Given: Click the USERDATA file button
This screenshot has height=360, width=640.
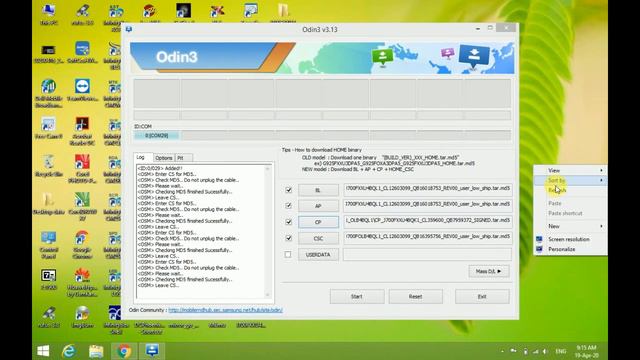Looking at the screenshot, I should point(318,254).
